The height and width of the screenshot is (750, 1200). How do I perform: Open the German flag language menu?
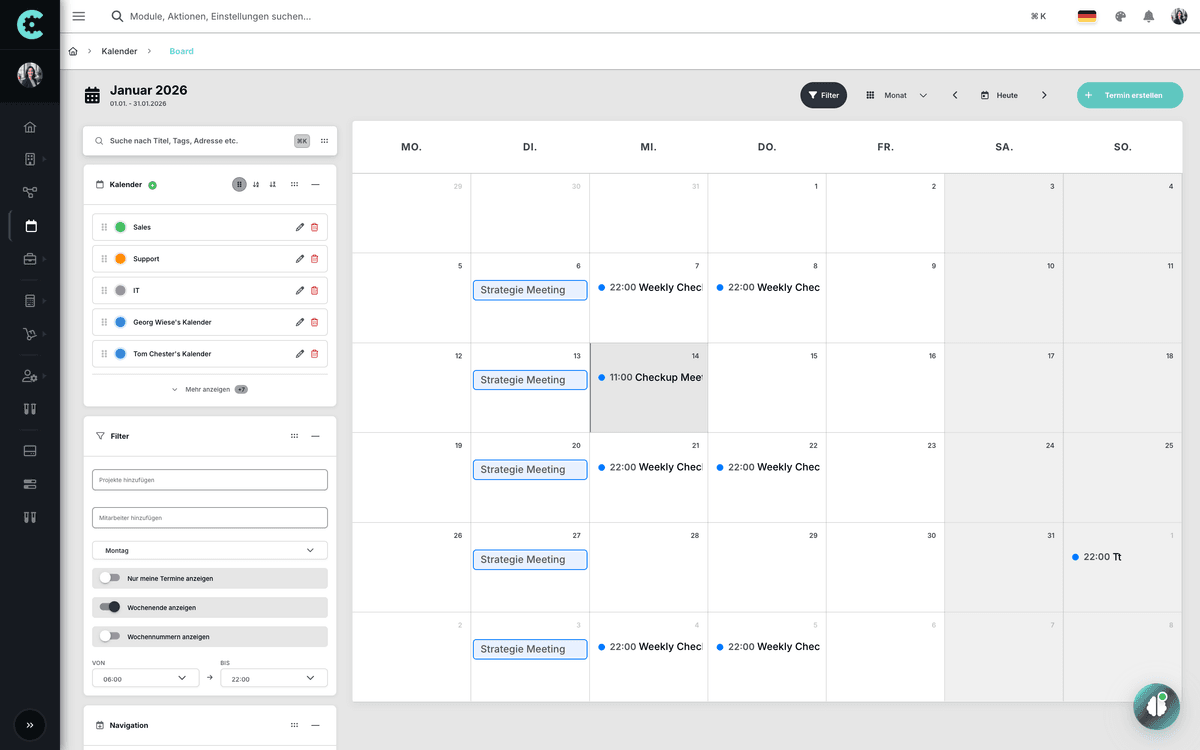coord(1089,16)
